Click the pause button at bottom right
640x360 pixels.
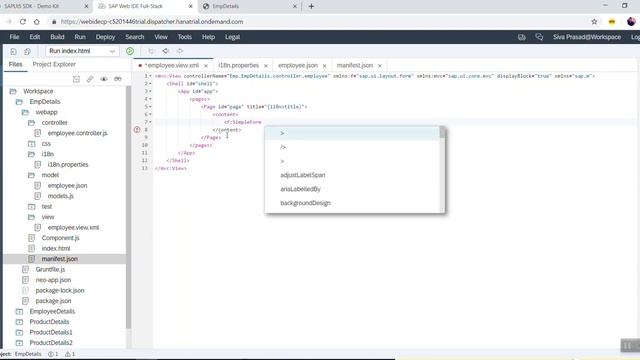(x=628, y=345)
